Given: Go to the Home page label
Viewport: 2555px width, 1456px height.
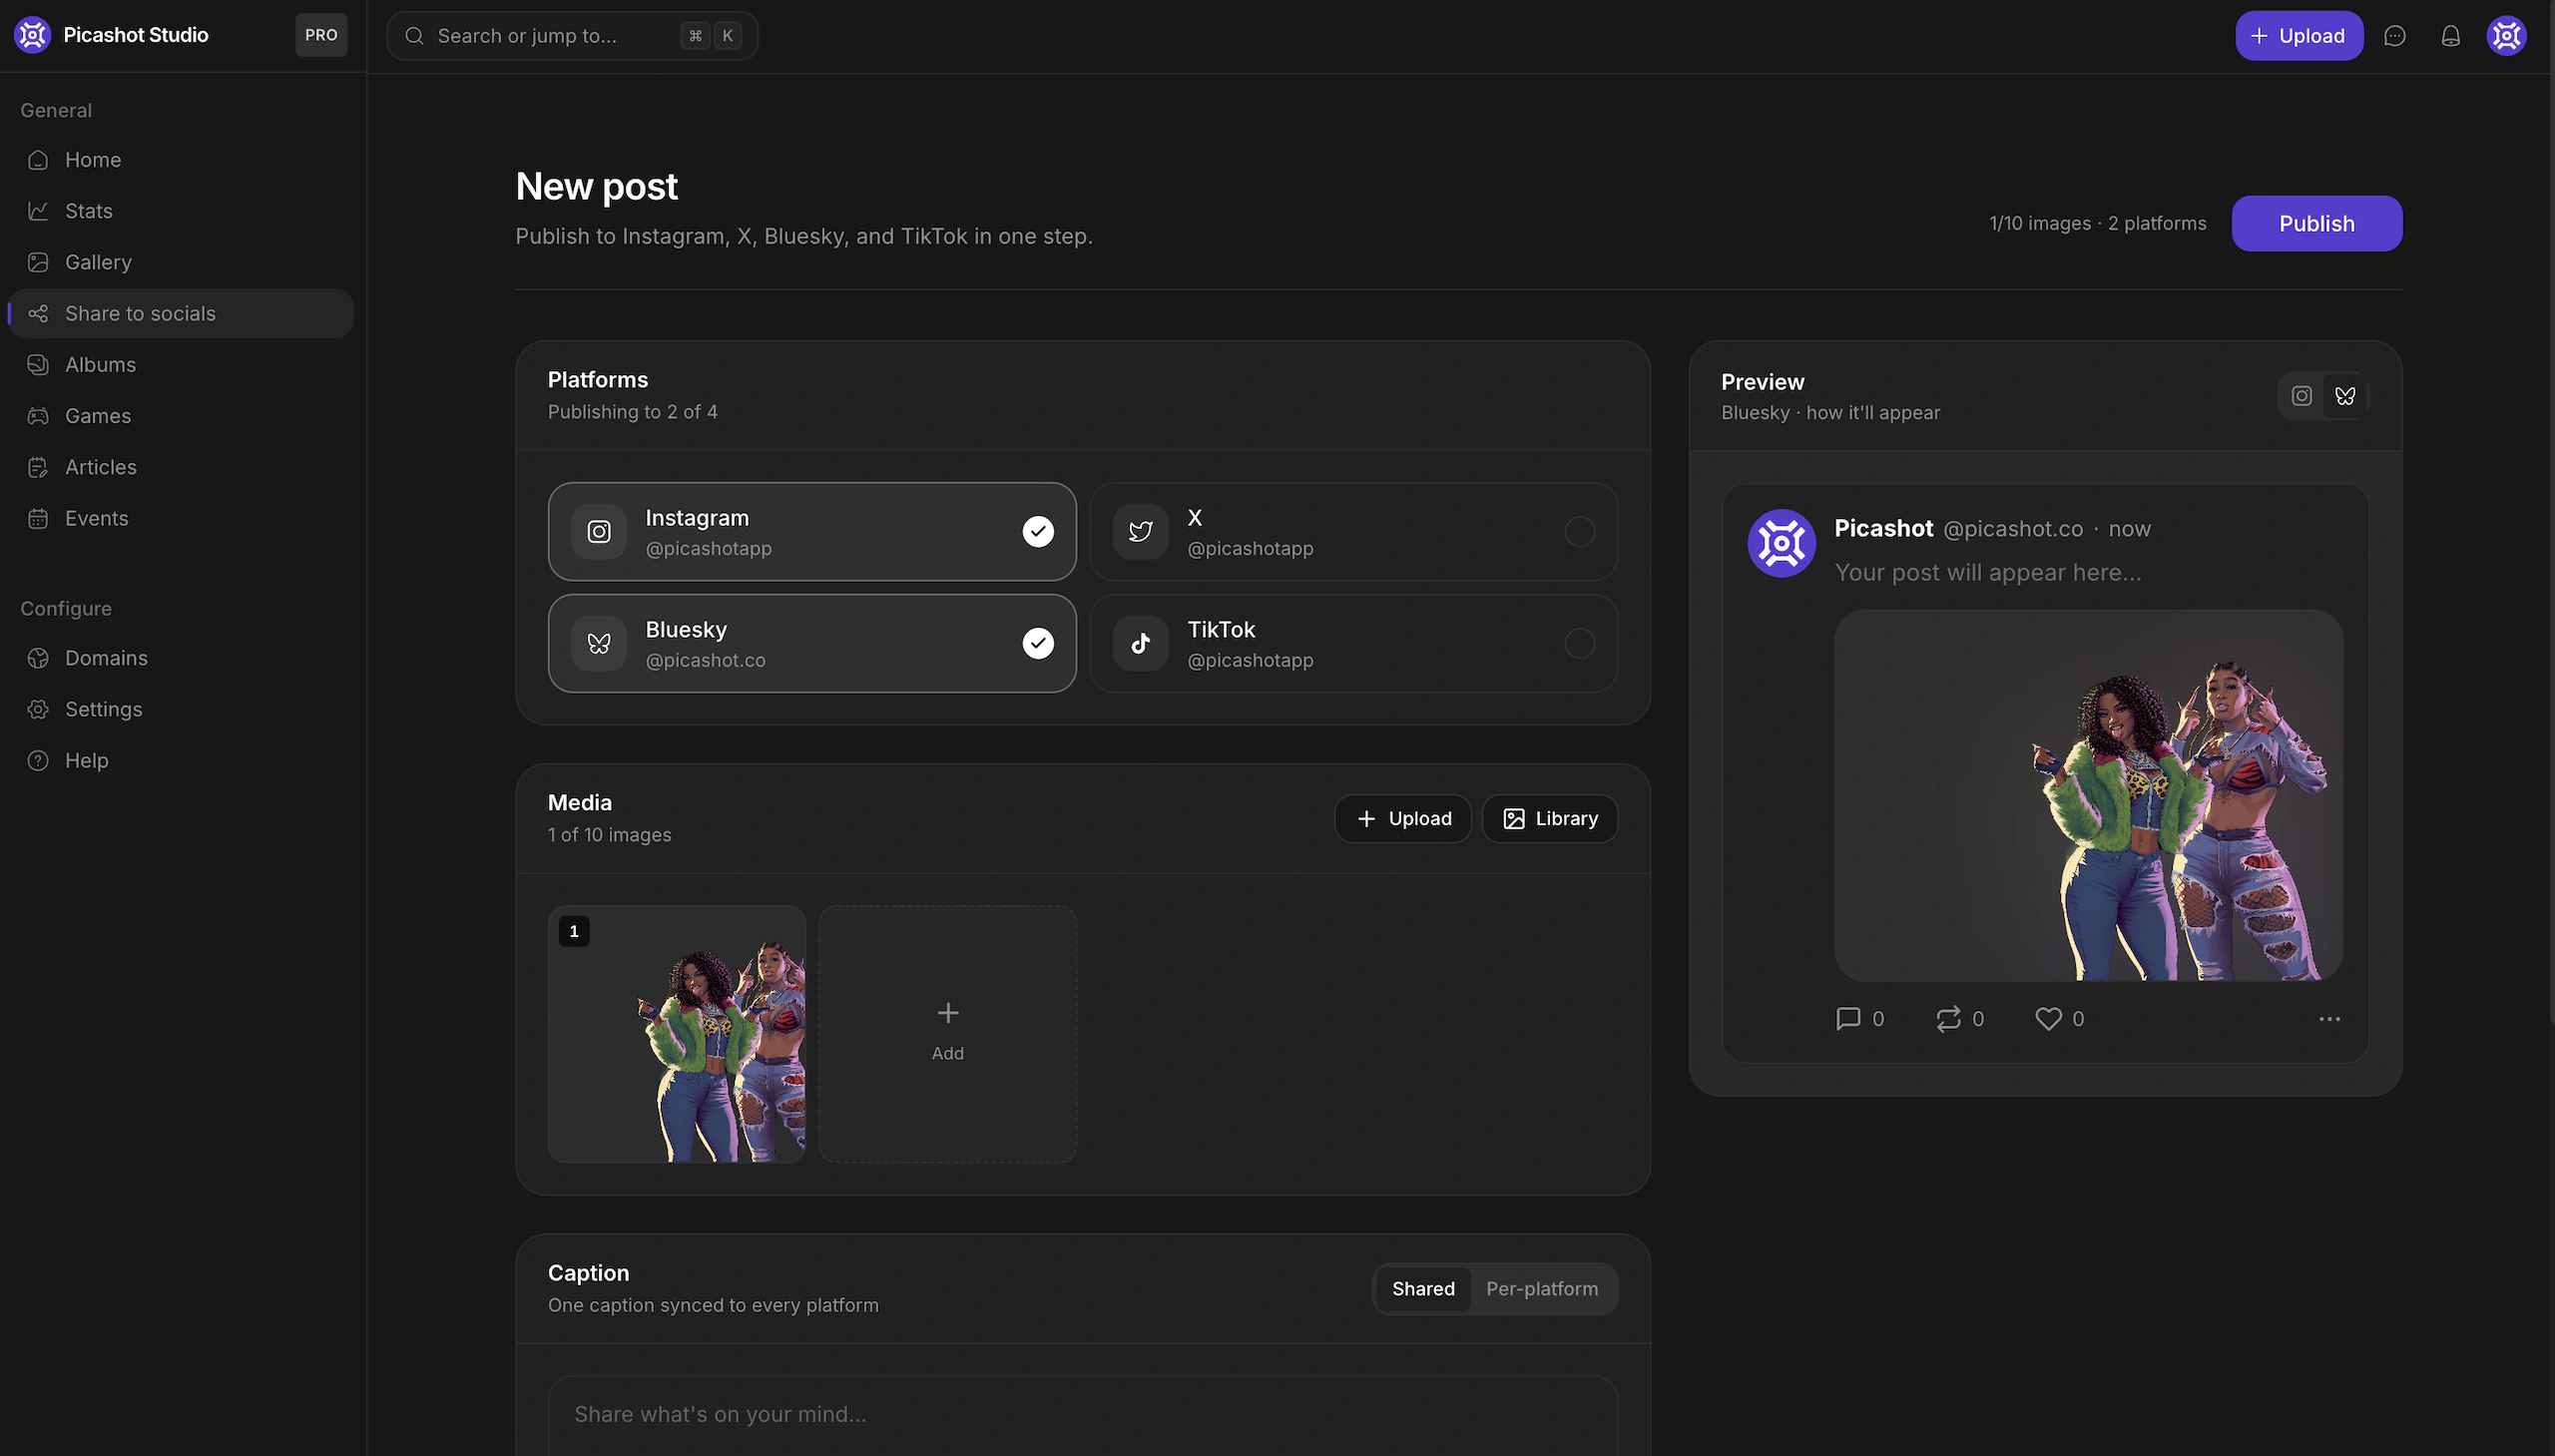Looking at the screenshot, I should (x=93, y=160).
